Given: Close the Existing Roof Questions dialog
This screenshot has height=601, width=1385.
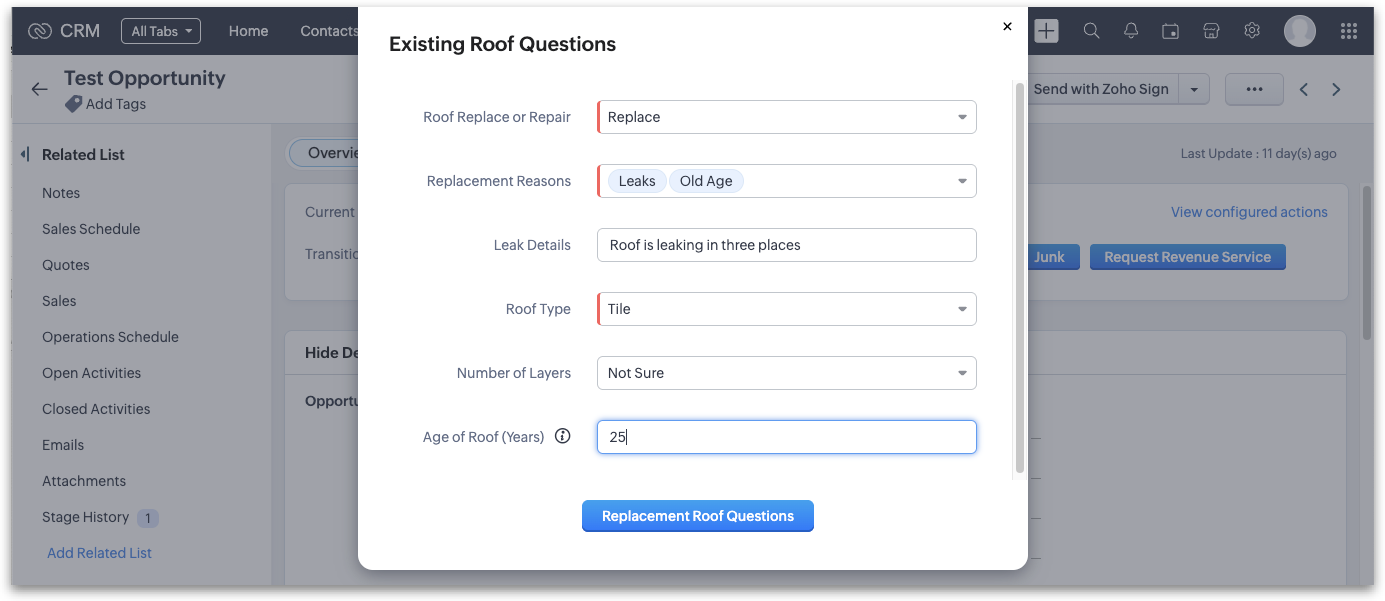Looking at the screenshot, I should coord(1007,27).
